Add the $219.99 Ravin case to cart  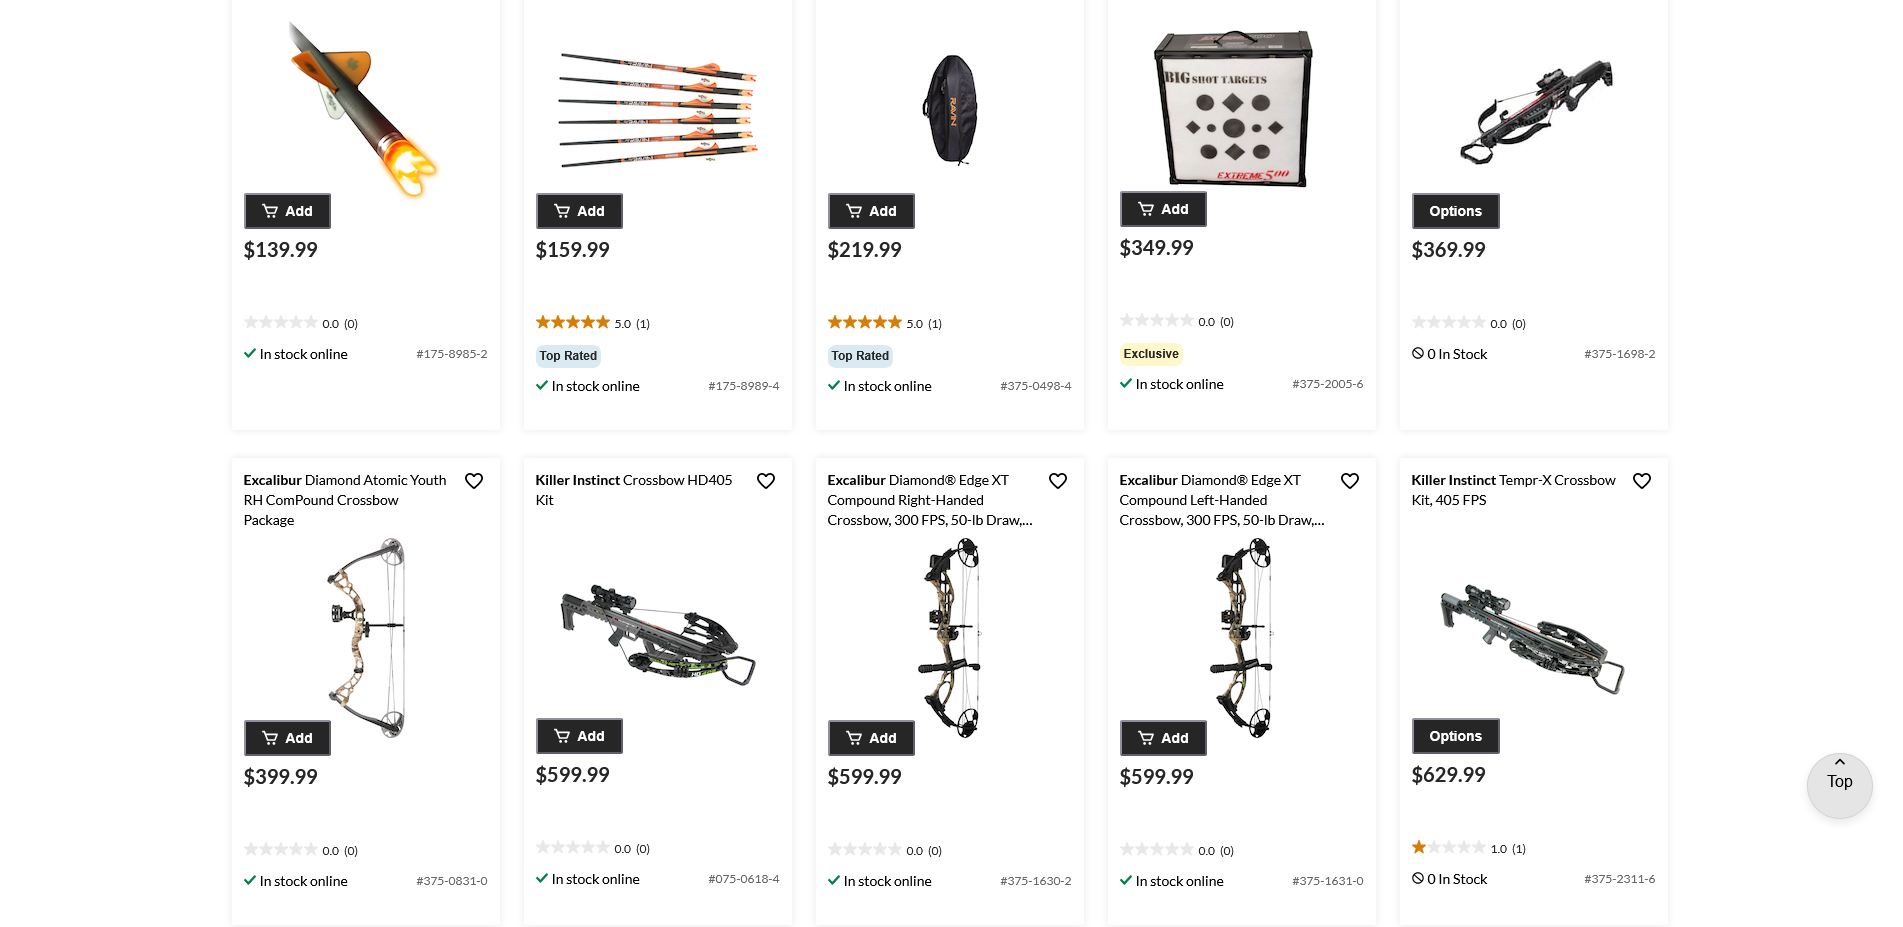coord(871,211)
